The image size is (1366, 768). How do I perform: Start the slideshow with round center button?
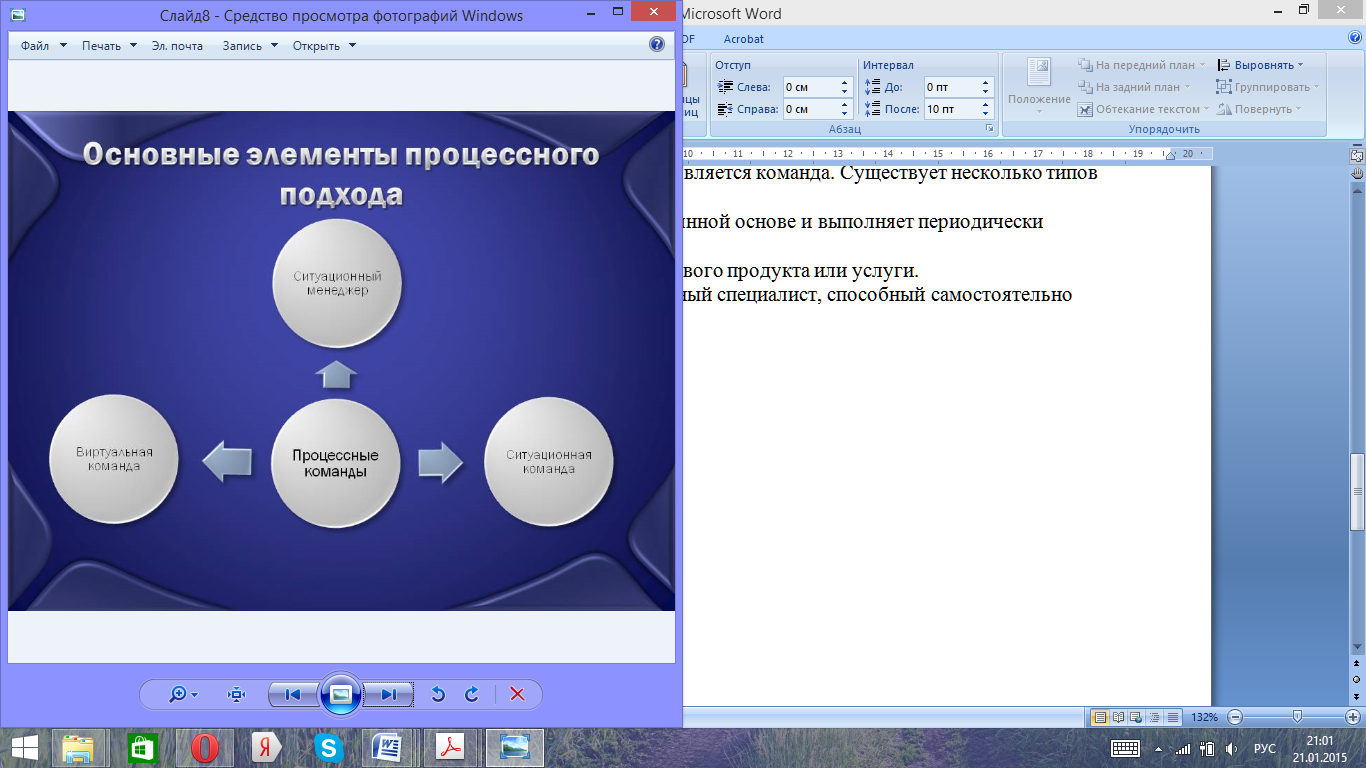click(340, 694)
